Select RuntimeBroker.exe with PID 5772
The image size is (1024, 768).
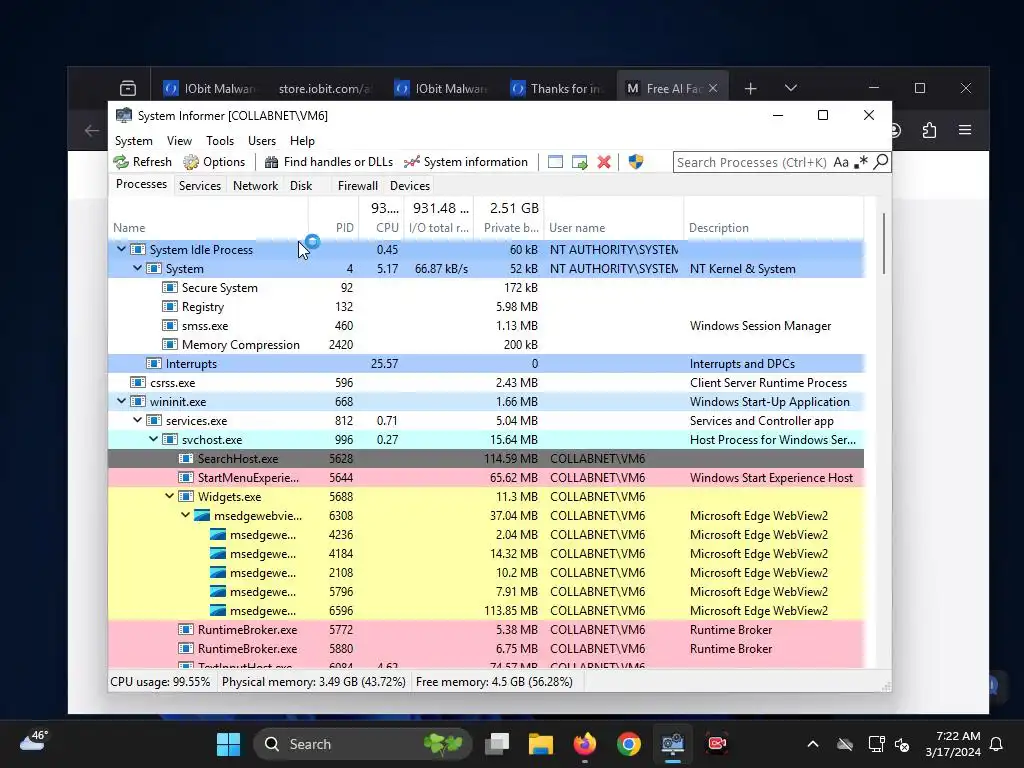[x=487, y=630]
